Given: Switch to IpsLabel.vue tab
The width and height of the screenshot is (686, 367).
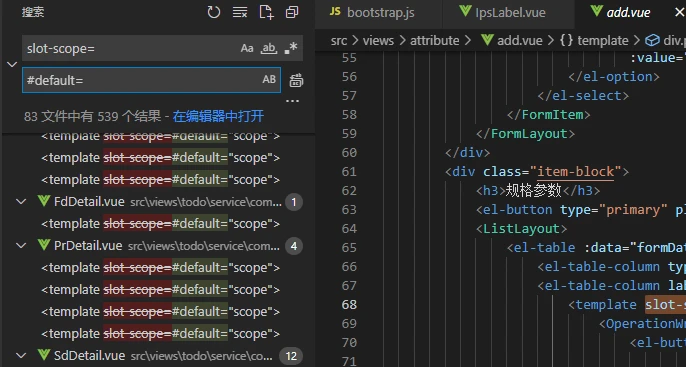Looking at the screenshot, I should 508,13.
